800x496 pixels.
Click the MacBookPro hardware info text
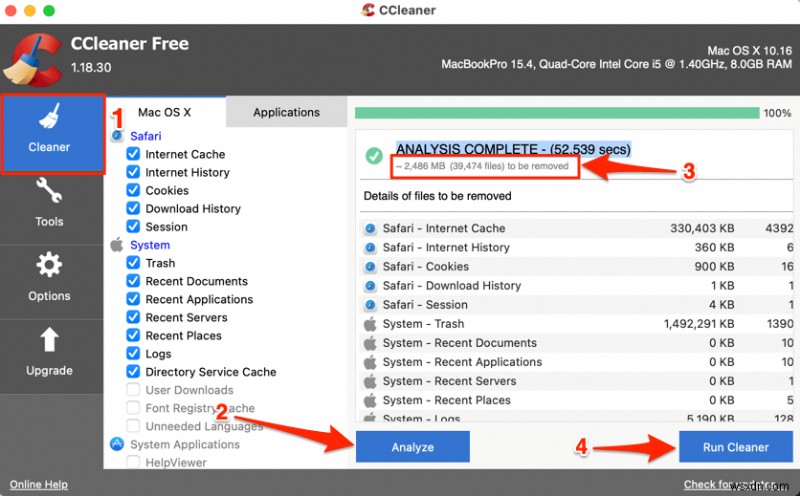616,64
